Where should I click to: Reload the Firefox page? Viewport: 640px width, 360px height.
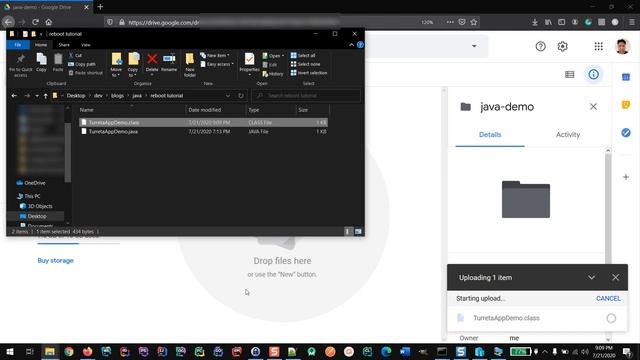pyautogui.click(x=36, y=22)
